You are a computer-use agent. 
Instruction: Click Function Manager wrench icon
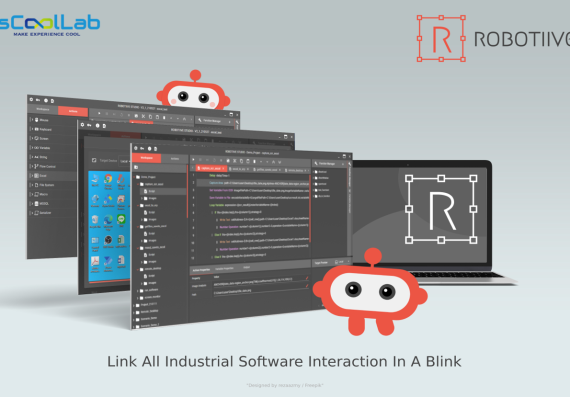[x=316, y=164]
